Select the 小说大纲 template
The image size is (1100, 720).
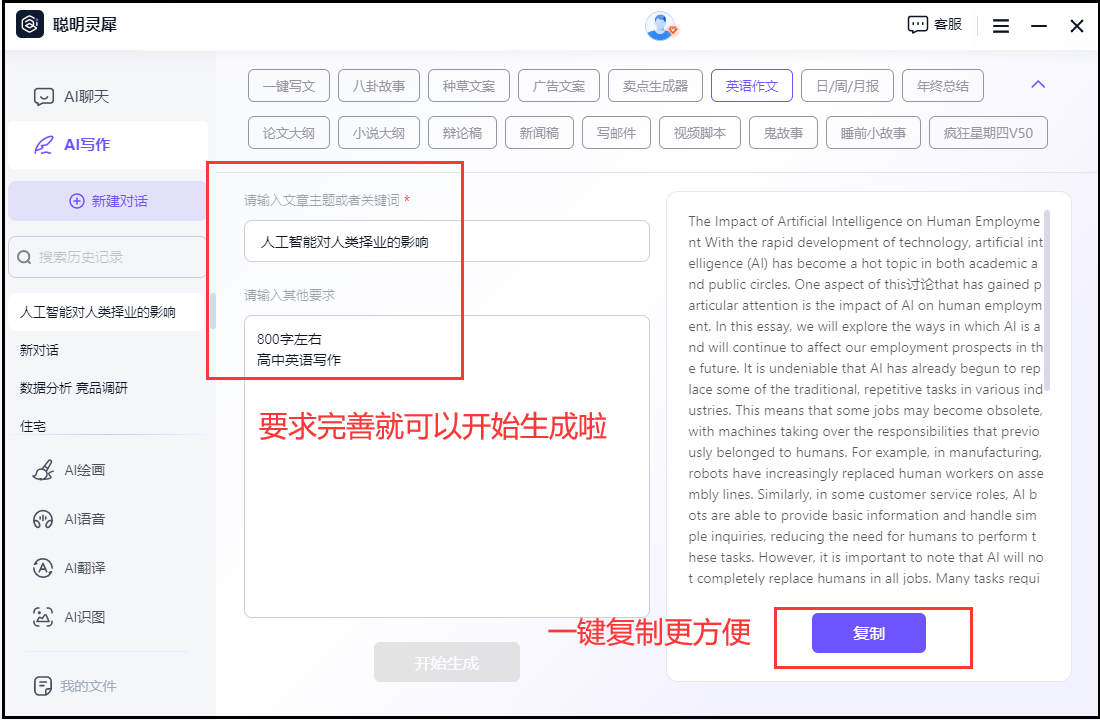(379, 133)
